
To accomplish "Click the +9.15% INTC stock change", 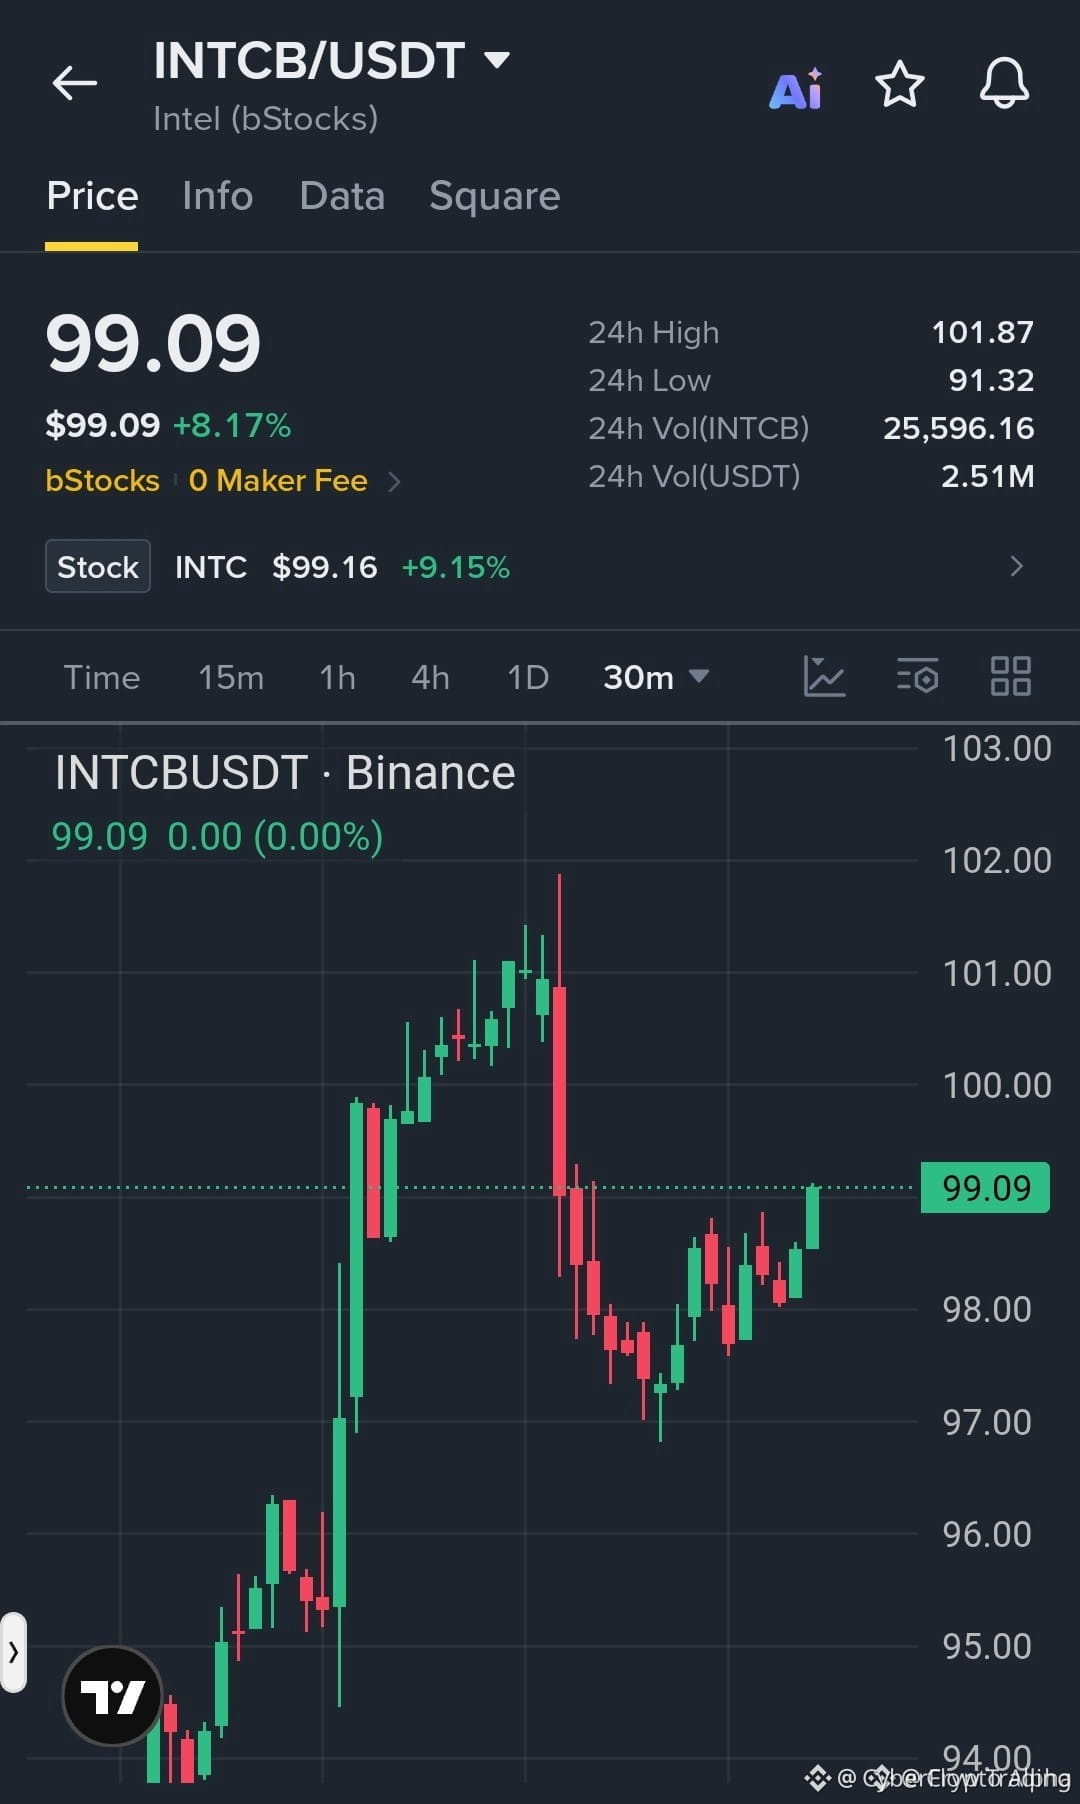I will pos(456,567).
